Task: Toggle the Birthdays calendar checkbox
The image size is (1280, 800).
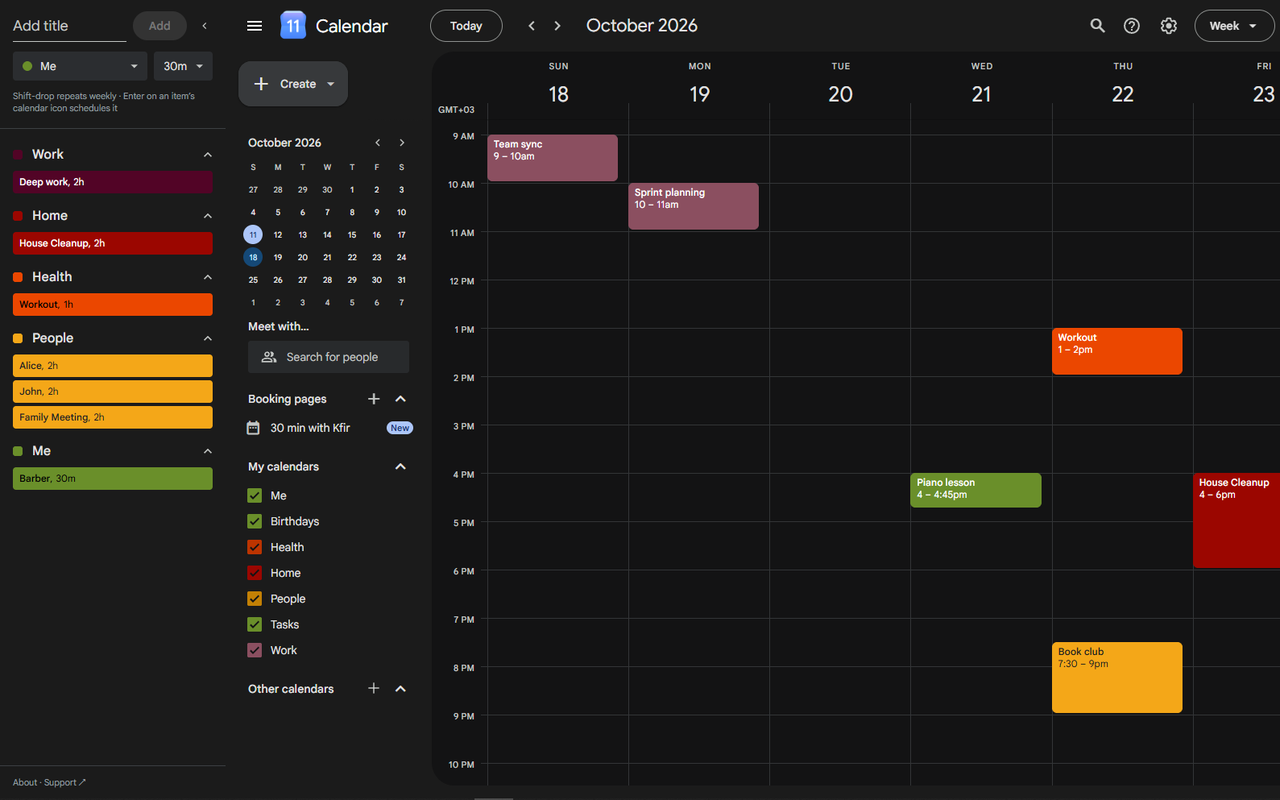Action: pyautogui.click(x=254, y=522)
